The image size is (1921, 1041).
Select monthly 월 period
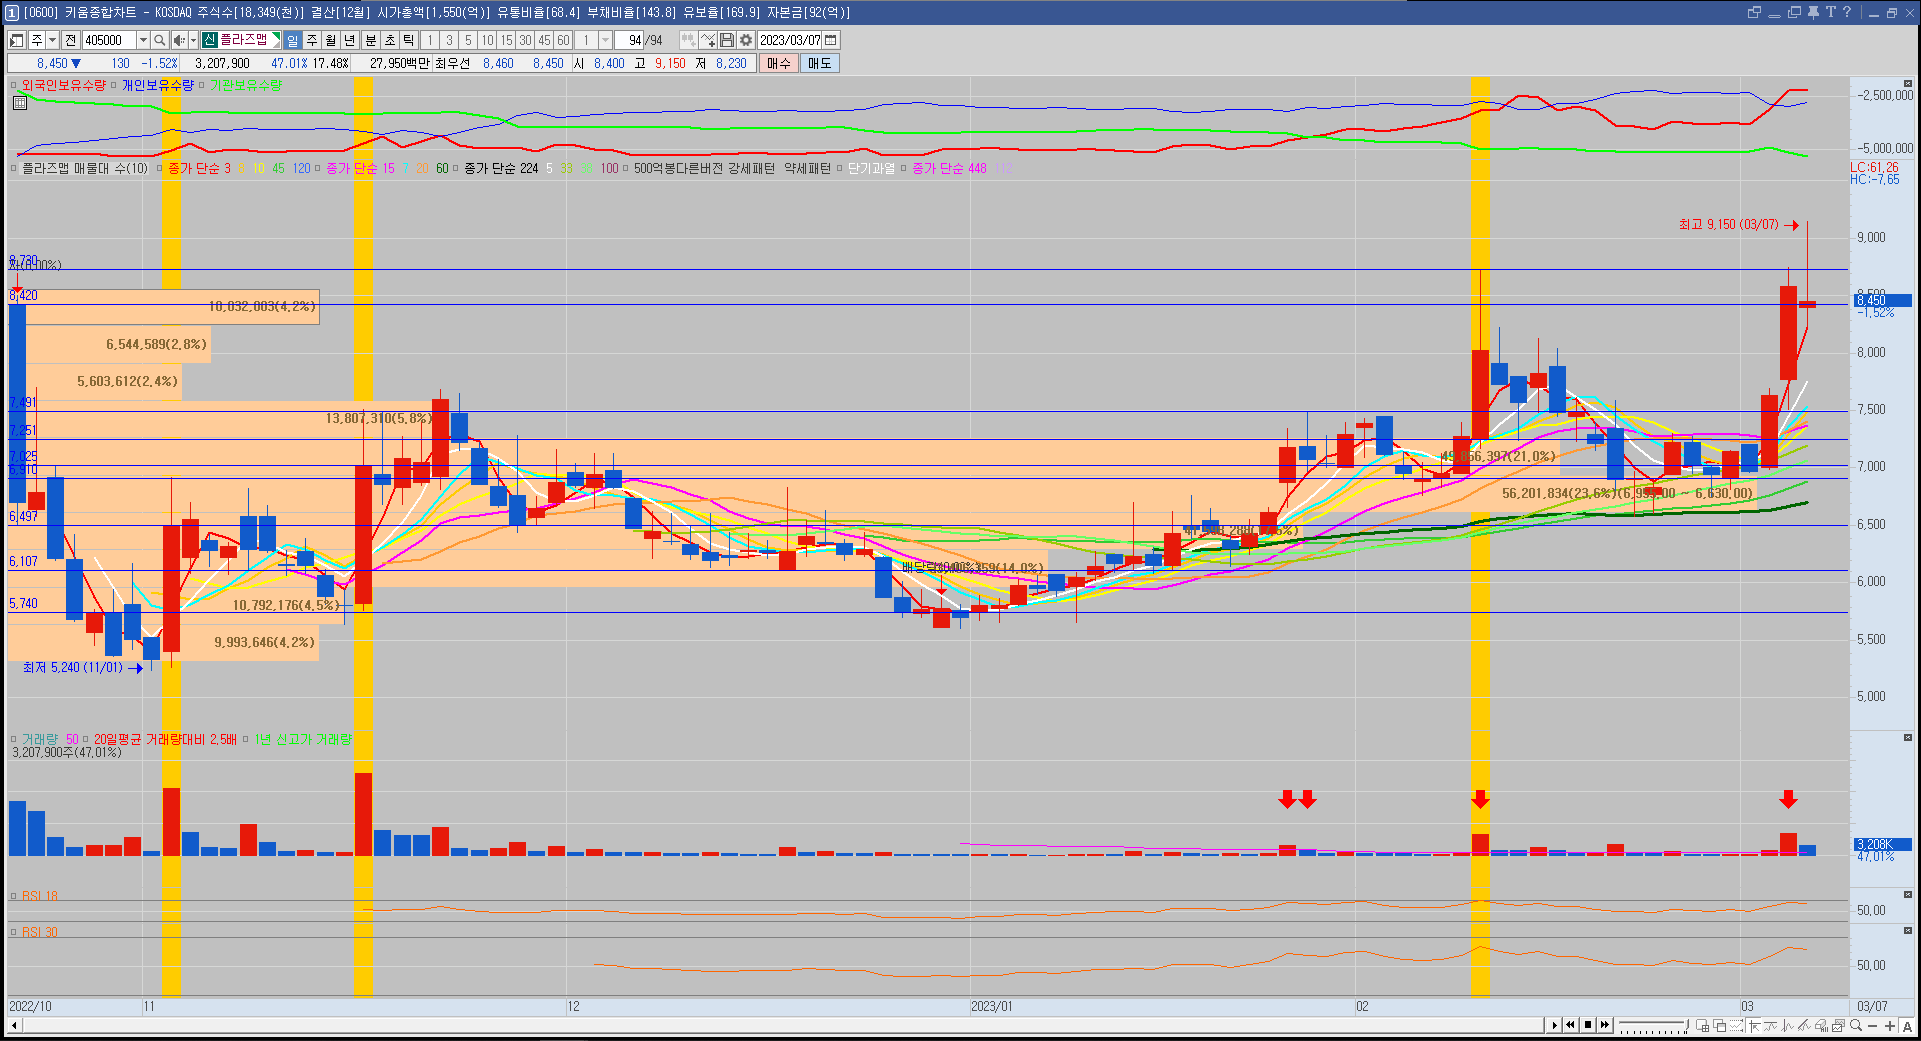[330, 40]
